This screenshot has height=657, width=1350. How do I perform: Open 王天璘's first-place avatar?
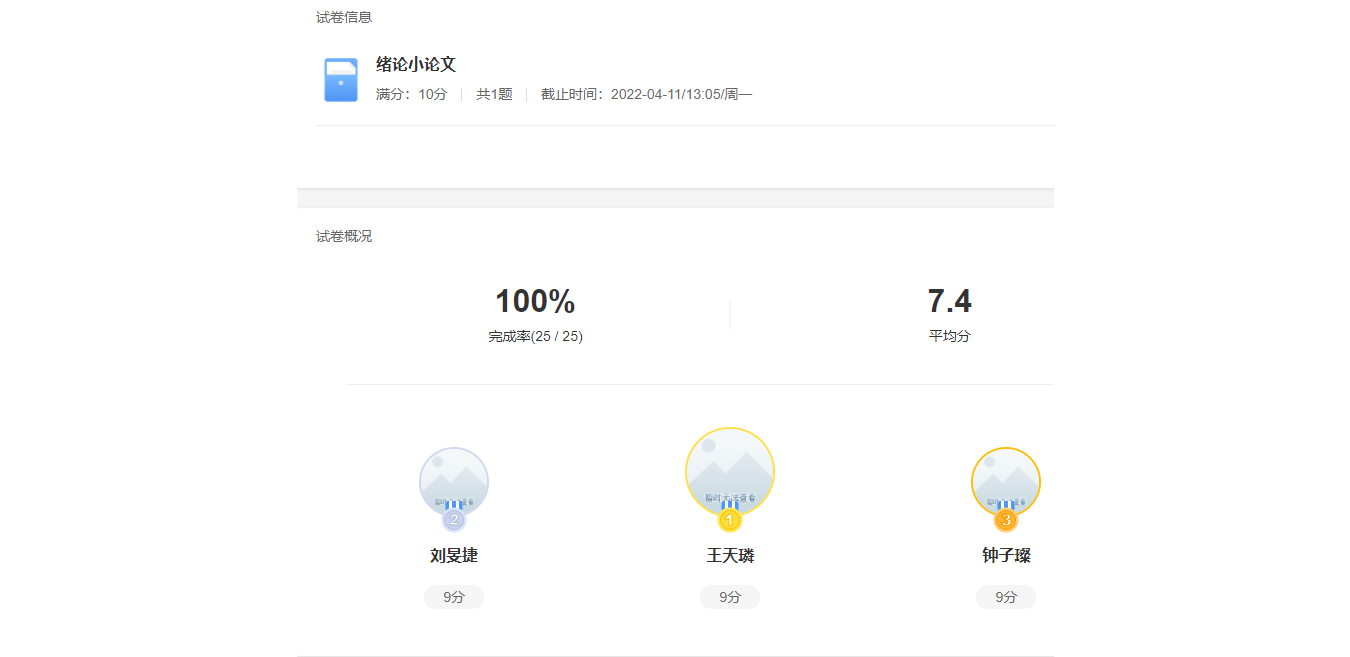730,468
